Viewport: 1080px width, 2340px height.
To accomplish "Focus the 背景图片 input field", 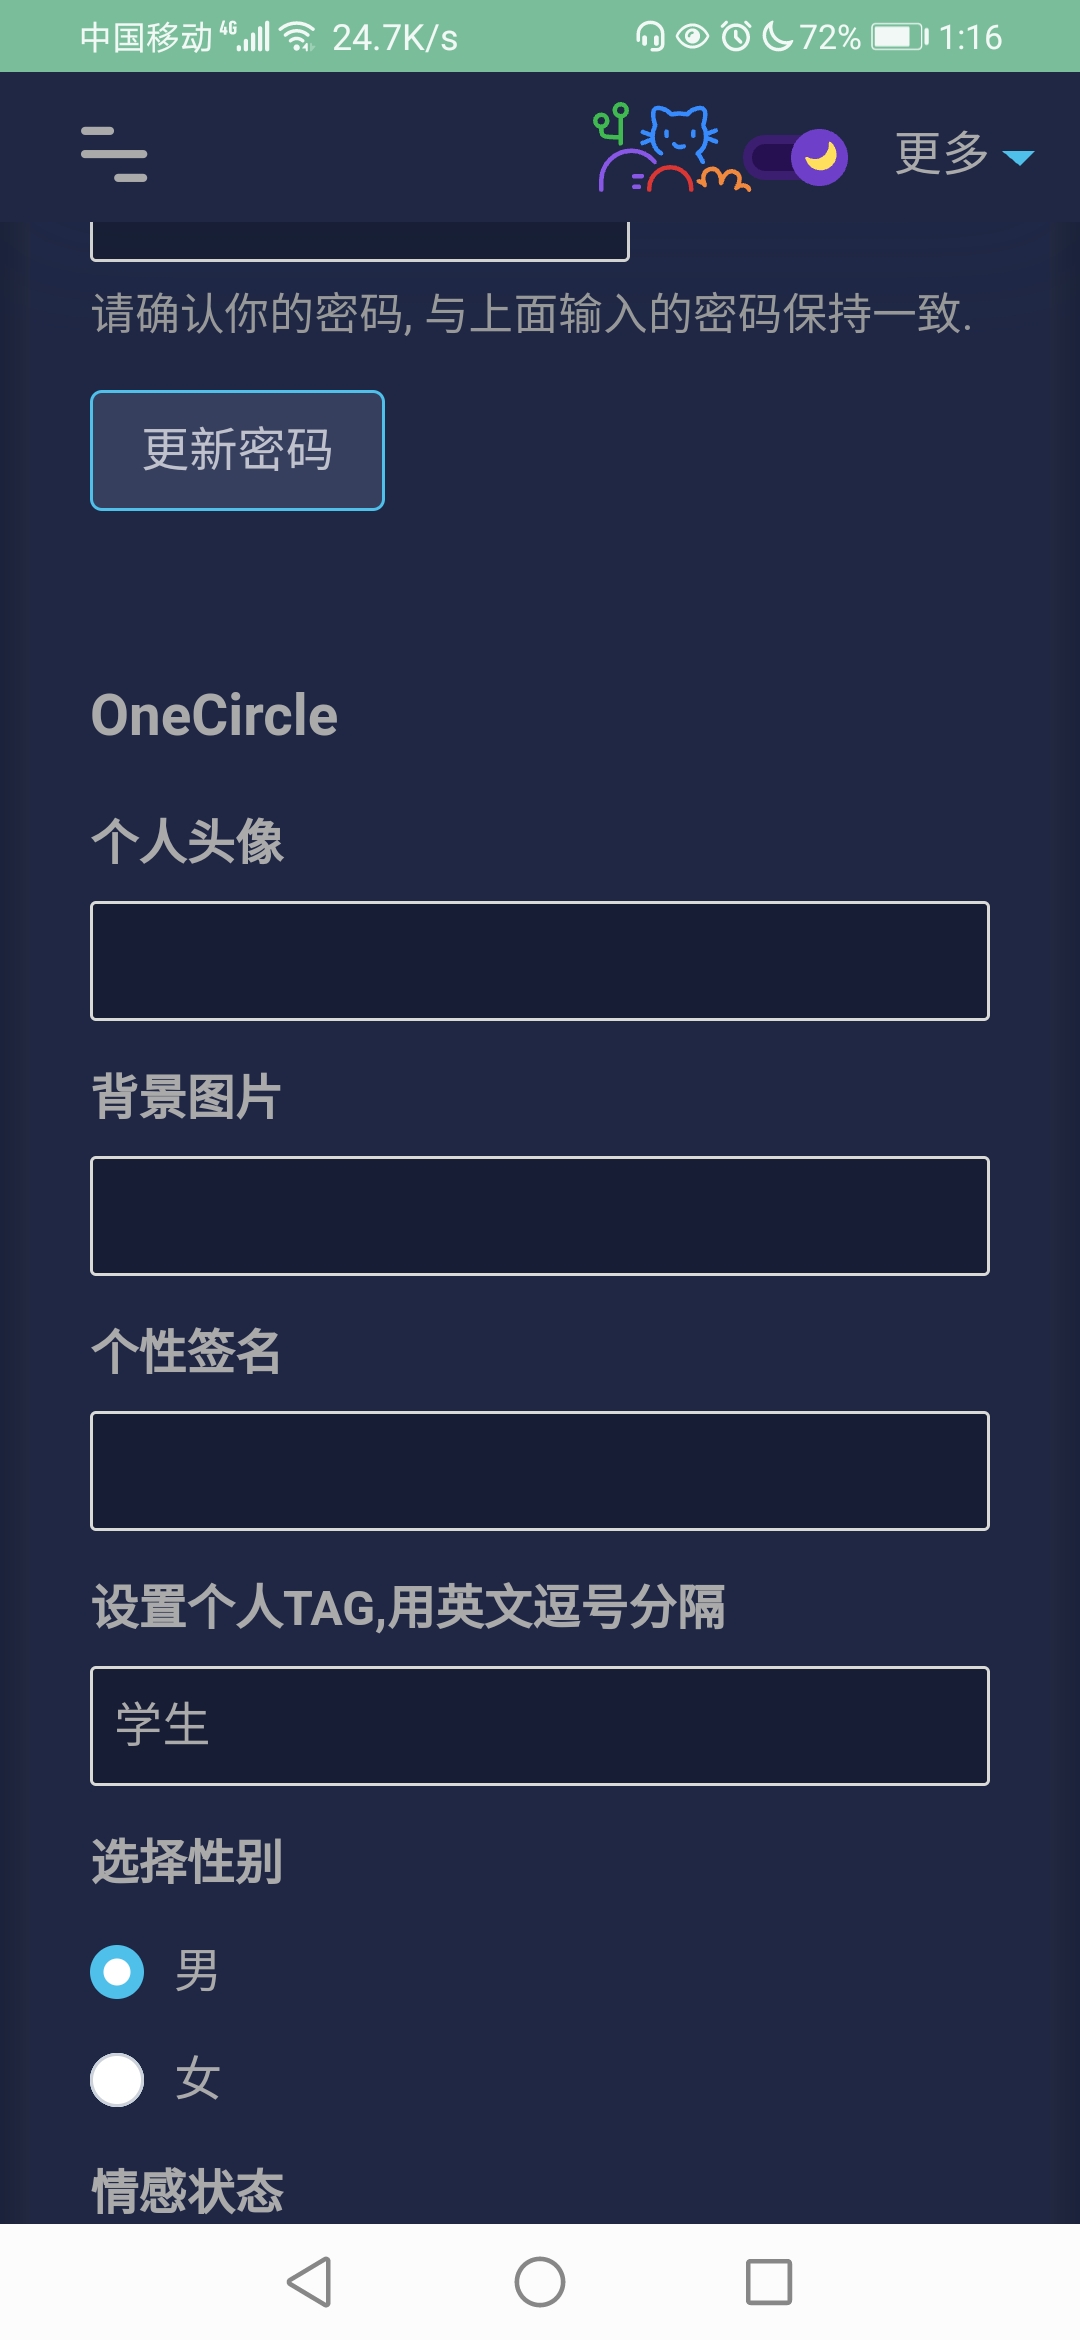I will coord(540,1216).
